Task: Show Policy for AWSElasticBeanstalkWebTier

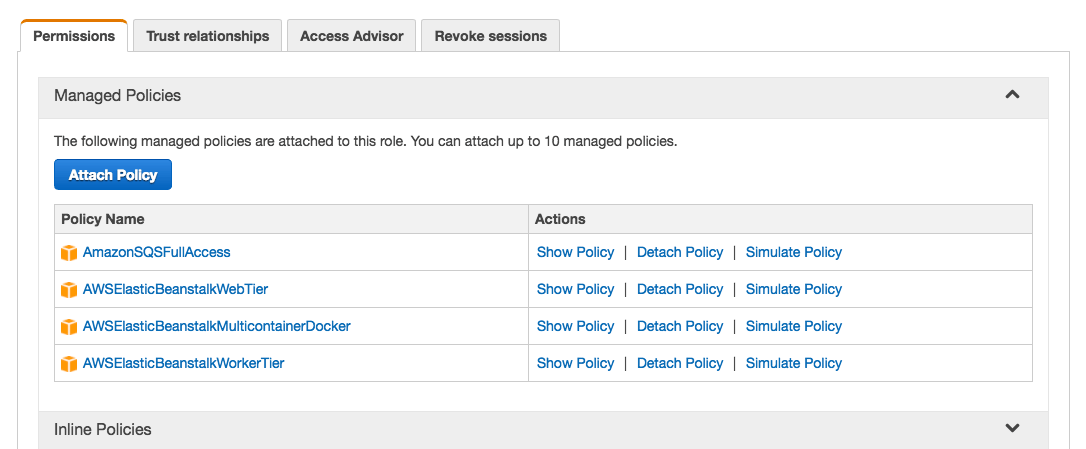Action: click(x=575, y=289)
